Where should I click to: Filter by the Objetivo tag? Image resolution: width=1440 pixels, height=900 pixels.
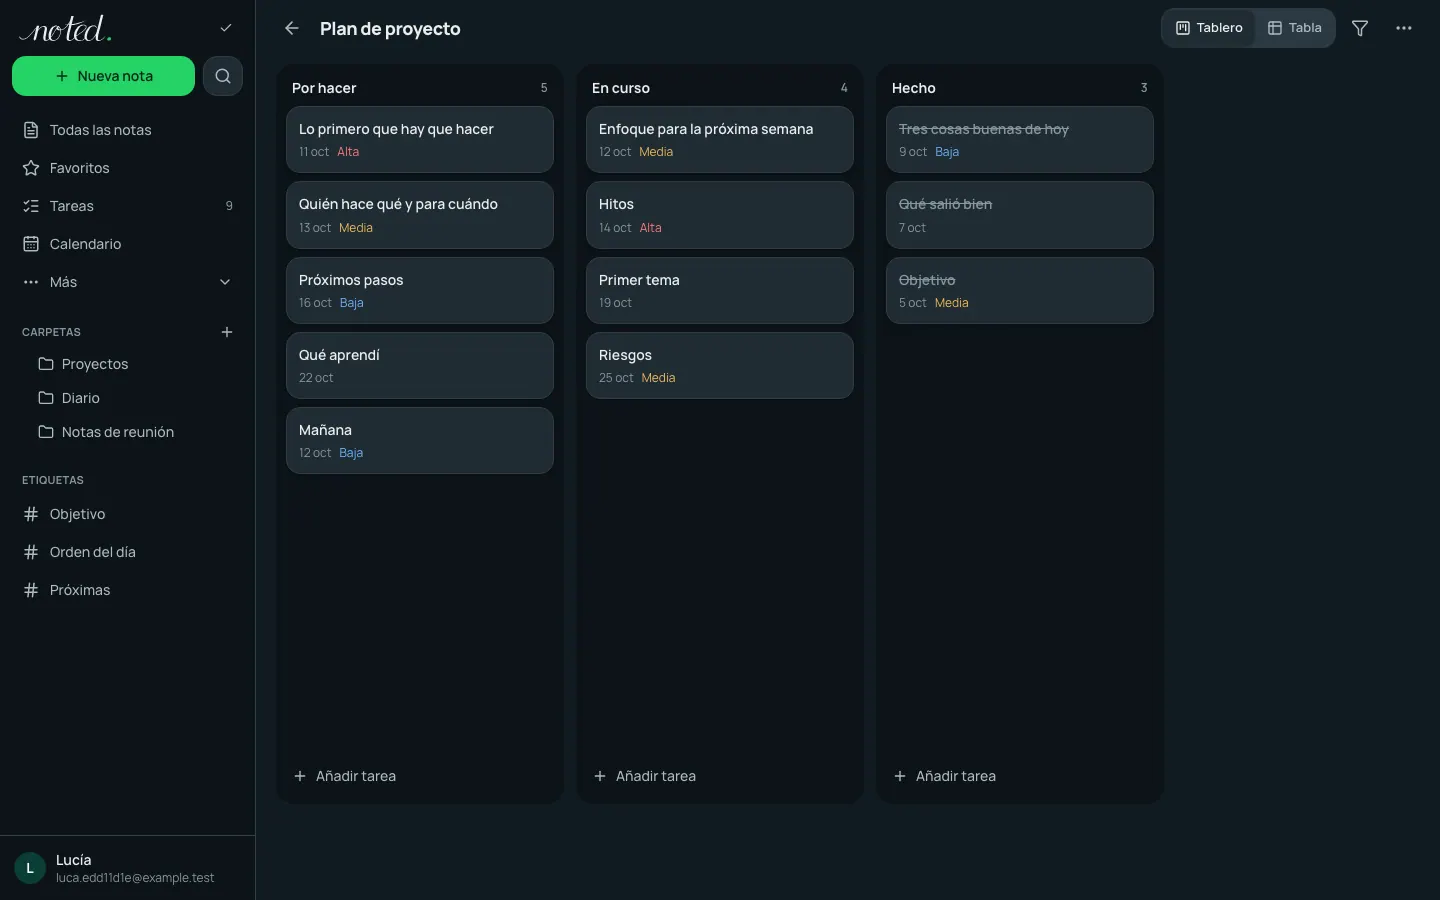[x=128, y=514]
